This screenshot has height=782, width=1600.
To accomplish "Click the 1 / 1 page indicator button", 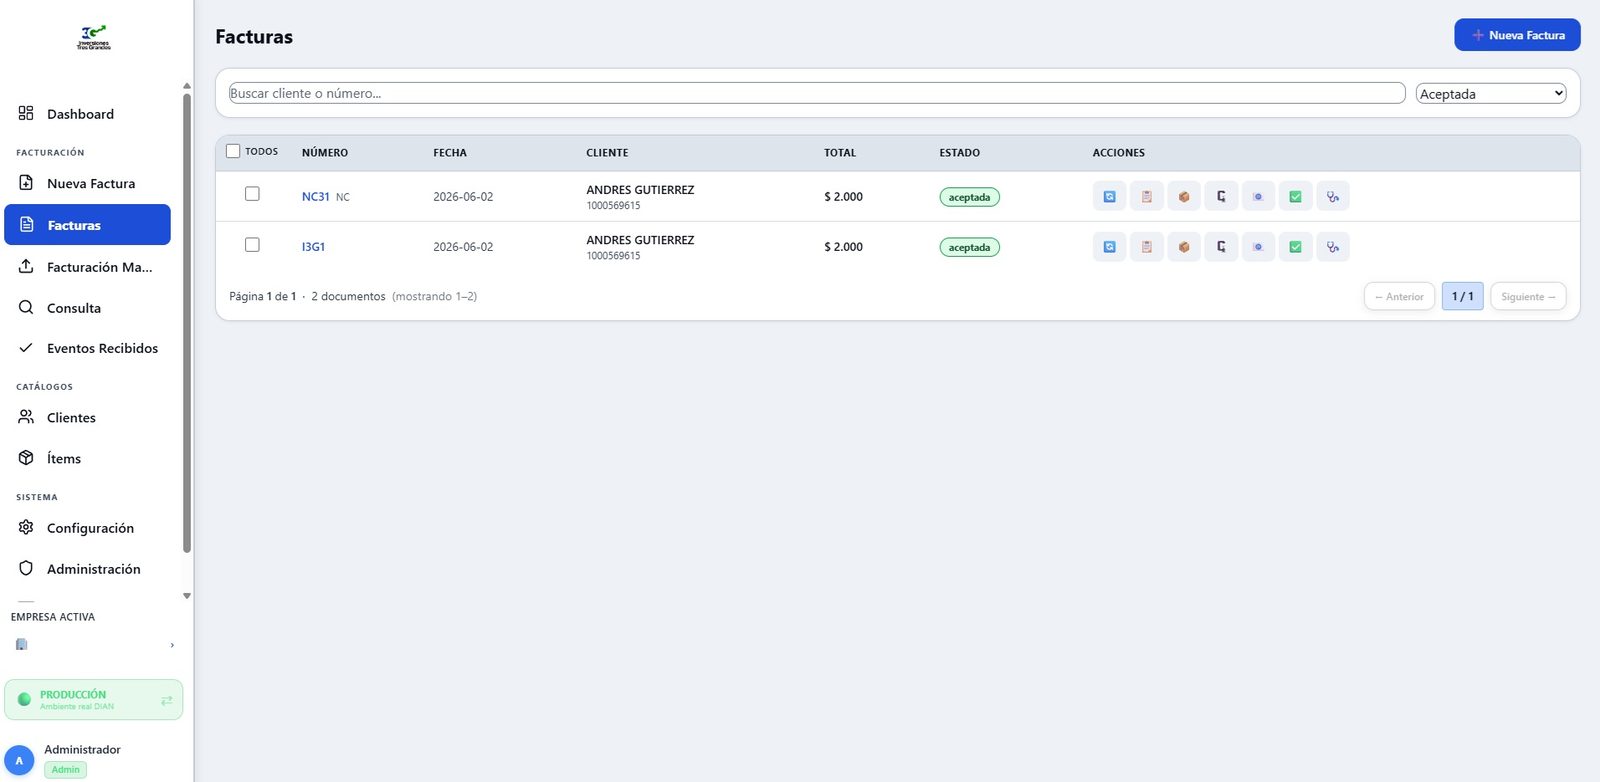I will pos(1463,297).
